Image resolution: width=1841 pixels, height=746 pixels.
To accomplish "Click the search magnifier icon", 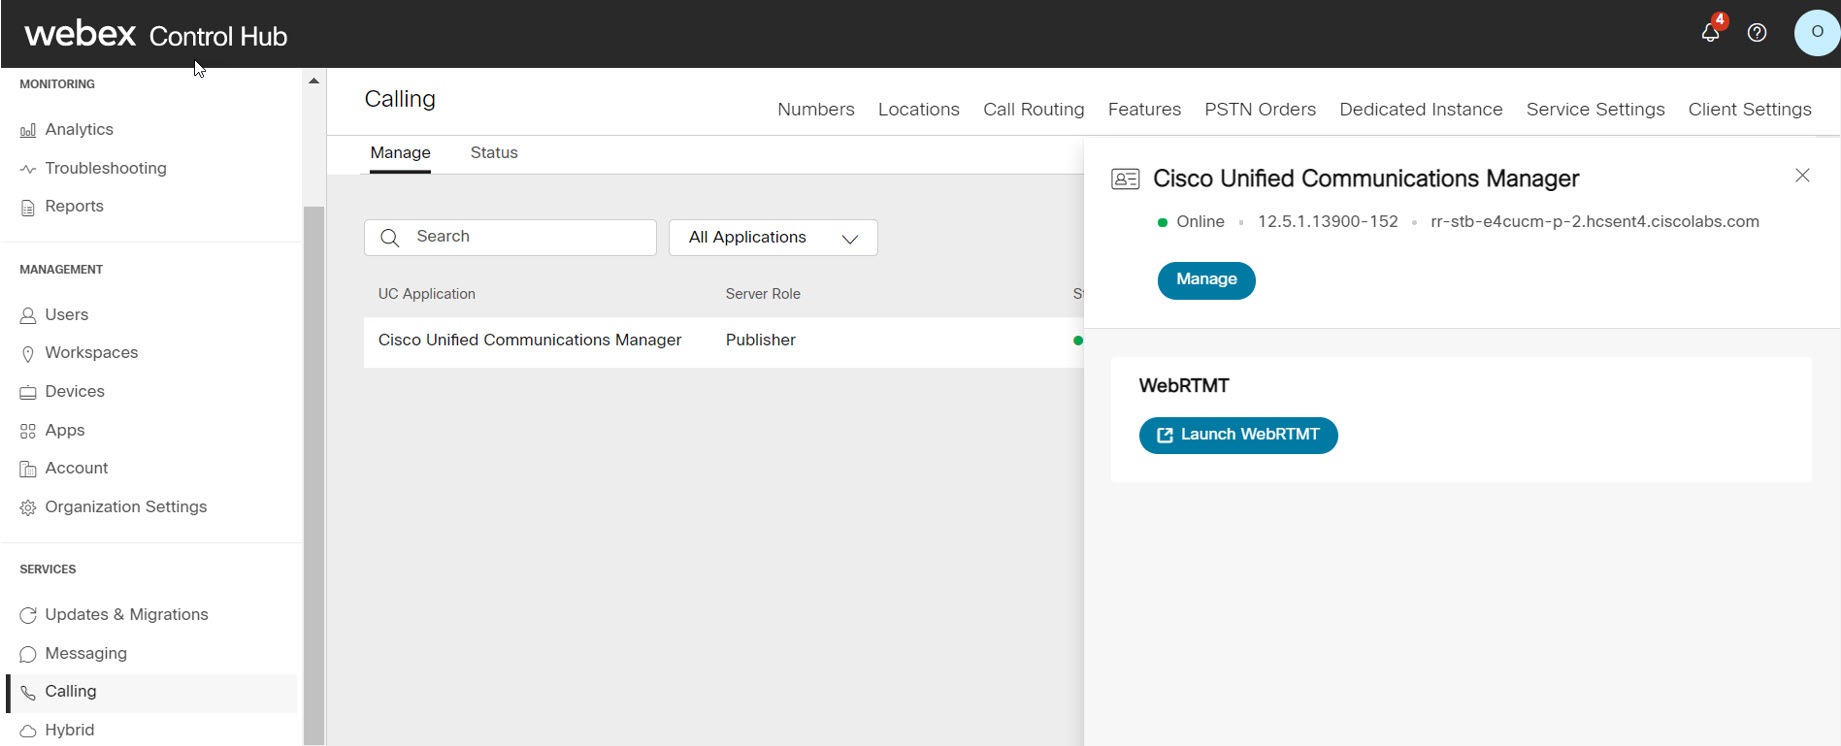I will pyautogui.click(x=390, y=238).
